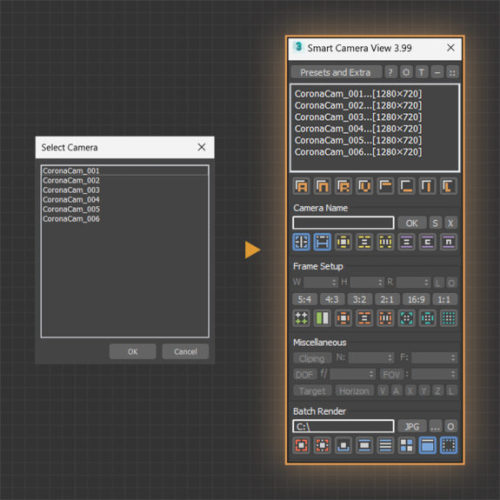Click the blue window layout icon in Batch Render
500x500 pixels.
(427, 445)
